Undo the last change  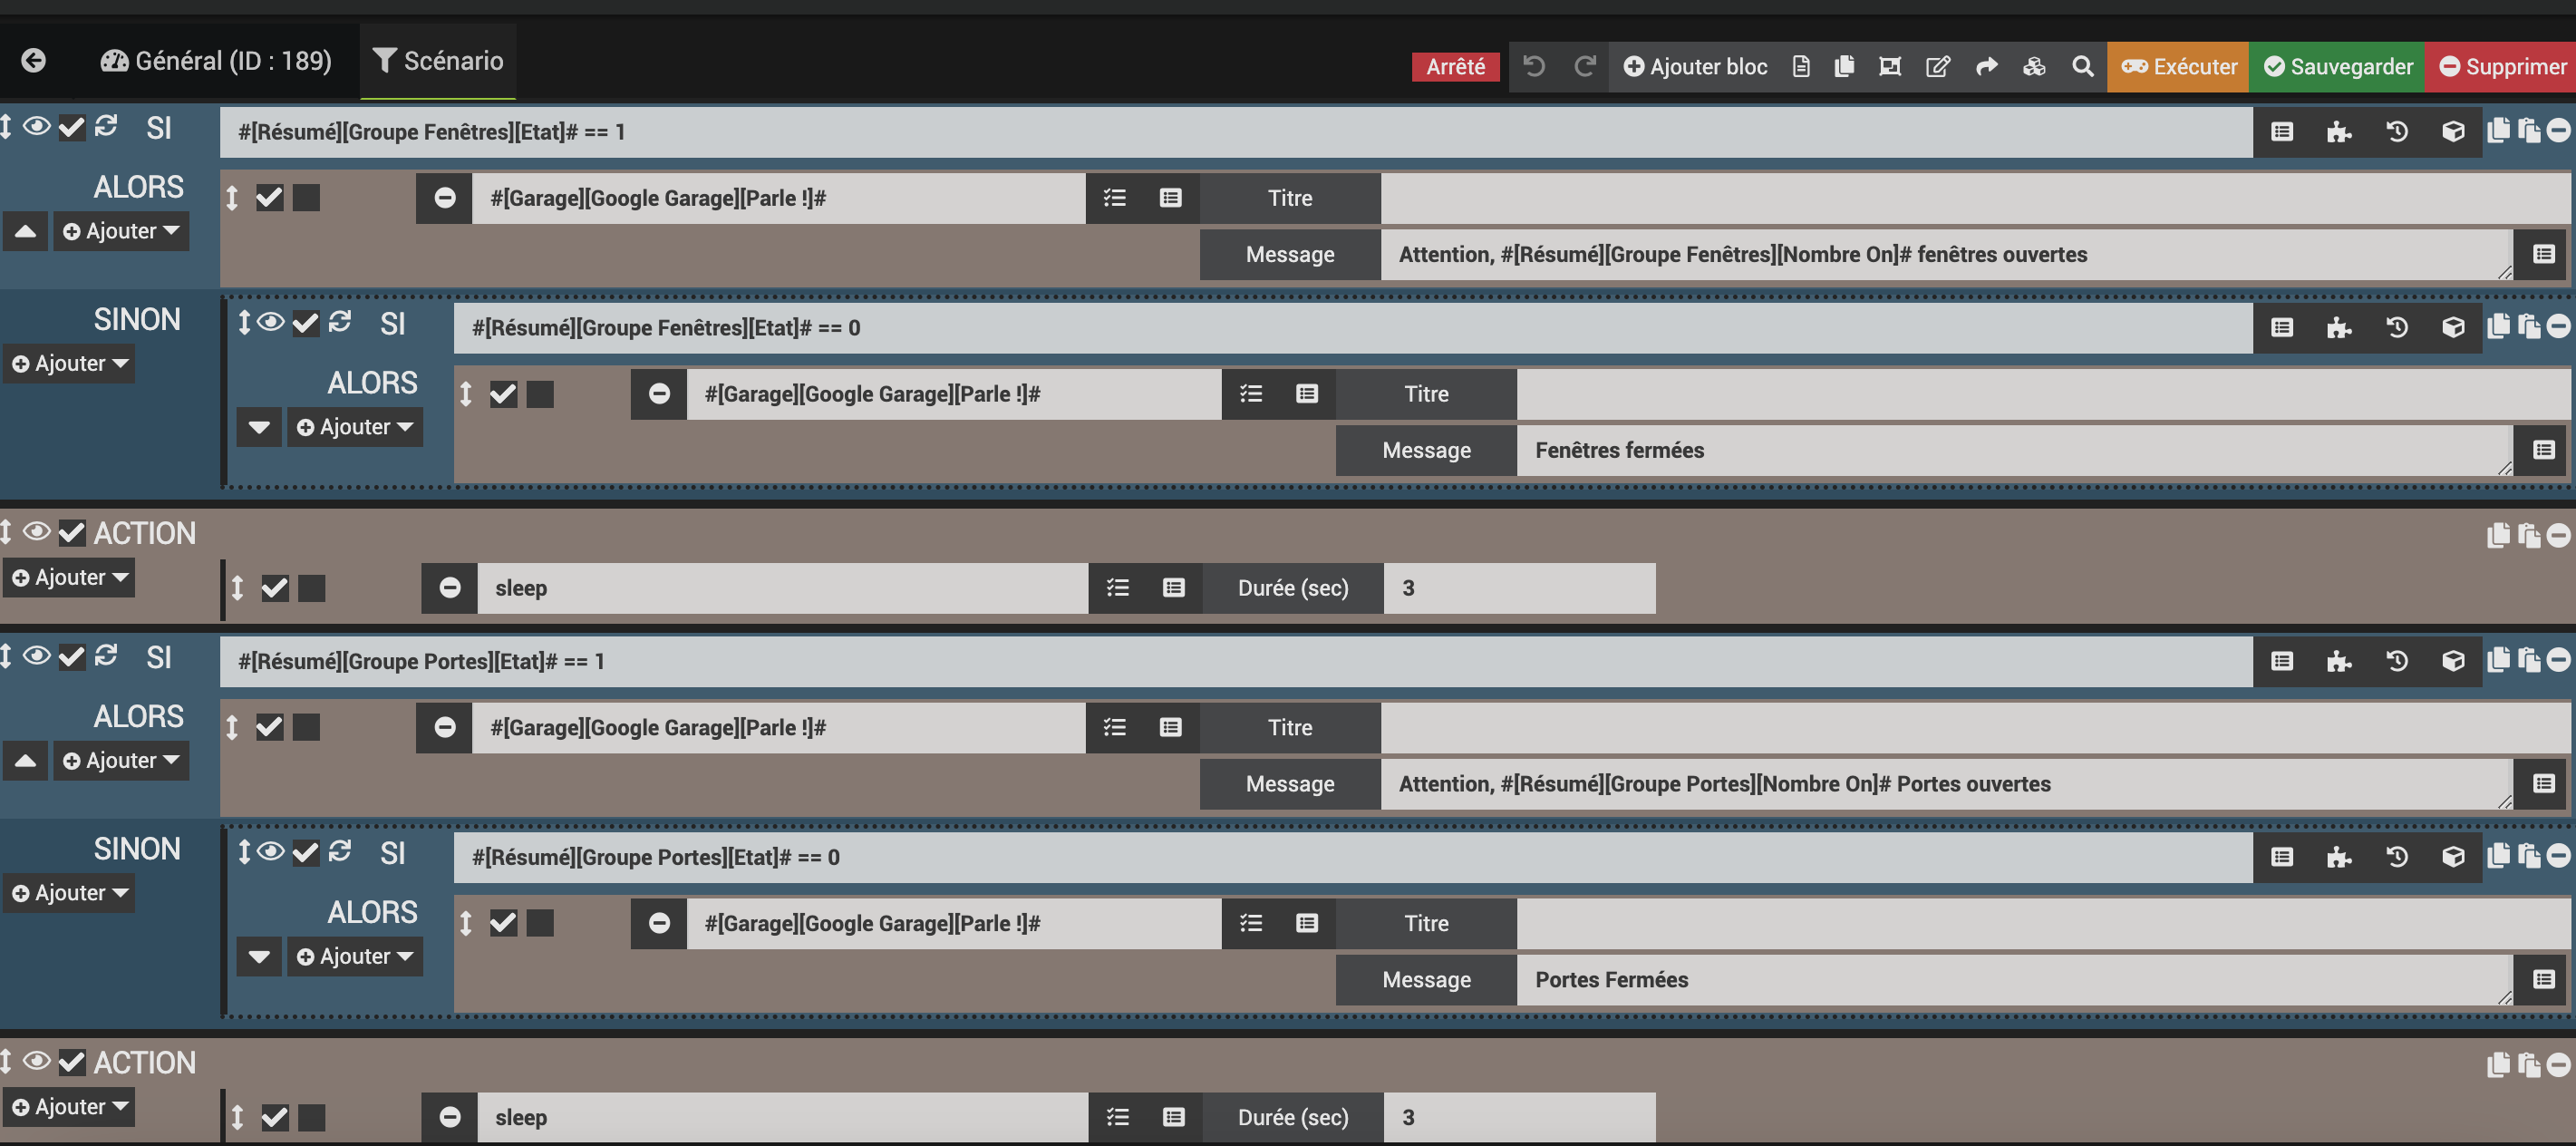point(1534,67)
